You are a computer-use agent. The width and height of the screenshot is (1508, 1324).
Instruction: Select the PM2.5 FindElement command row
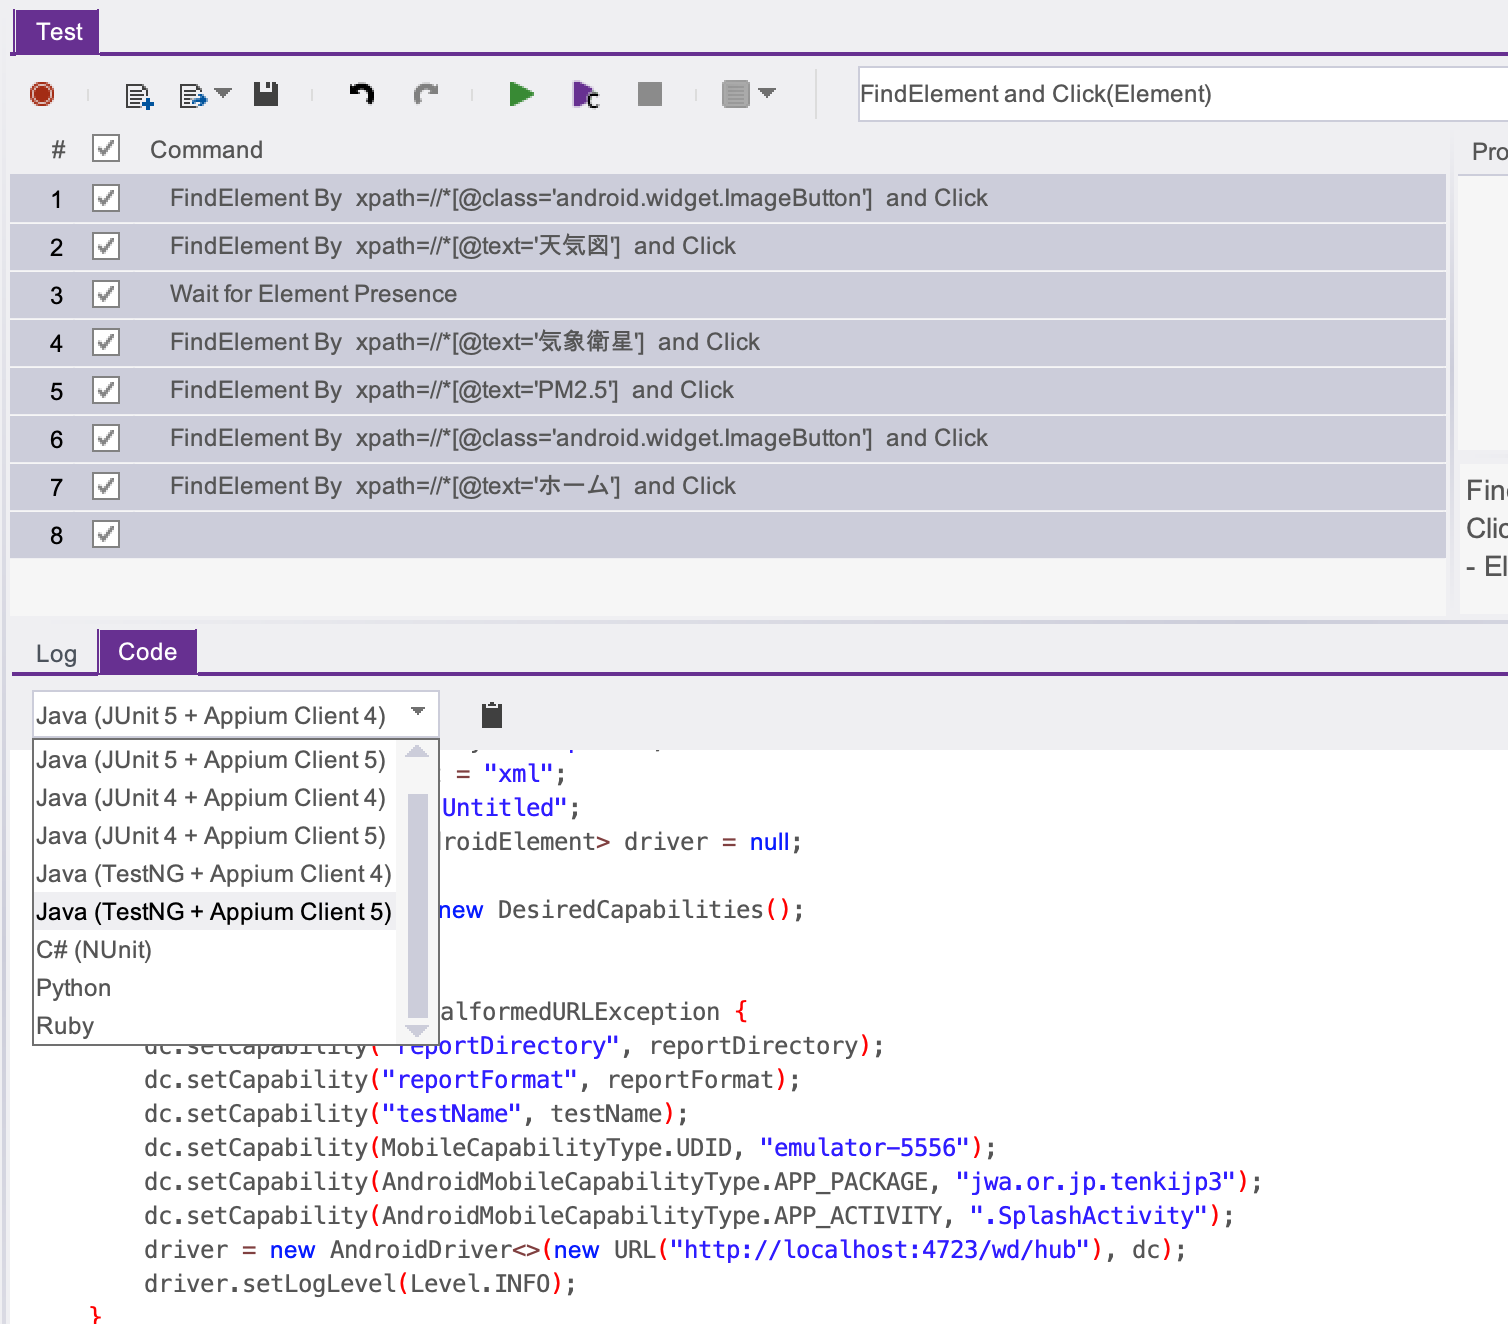pyautogui.click(x=728, y=390)
